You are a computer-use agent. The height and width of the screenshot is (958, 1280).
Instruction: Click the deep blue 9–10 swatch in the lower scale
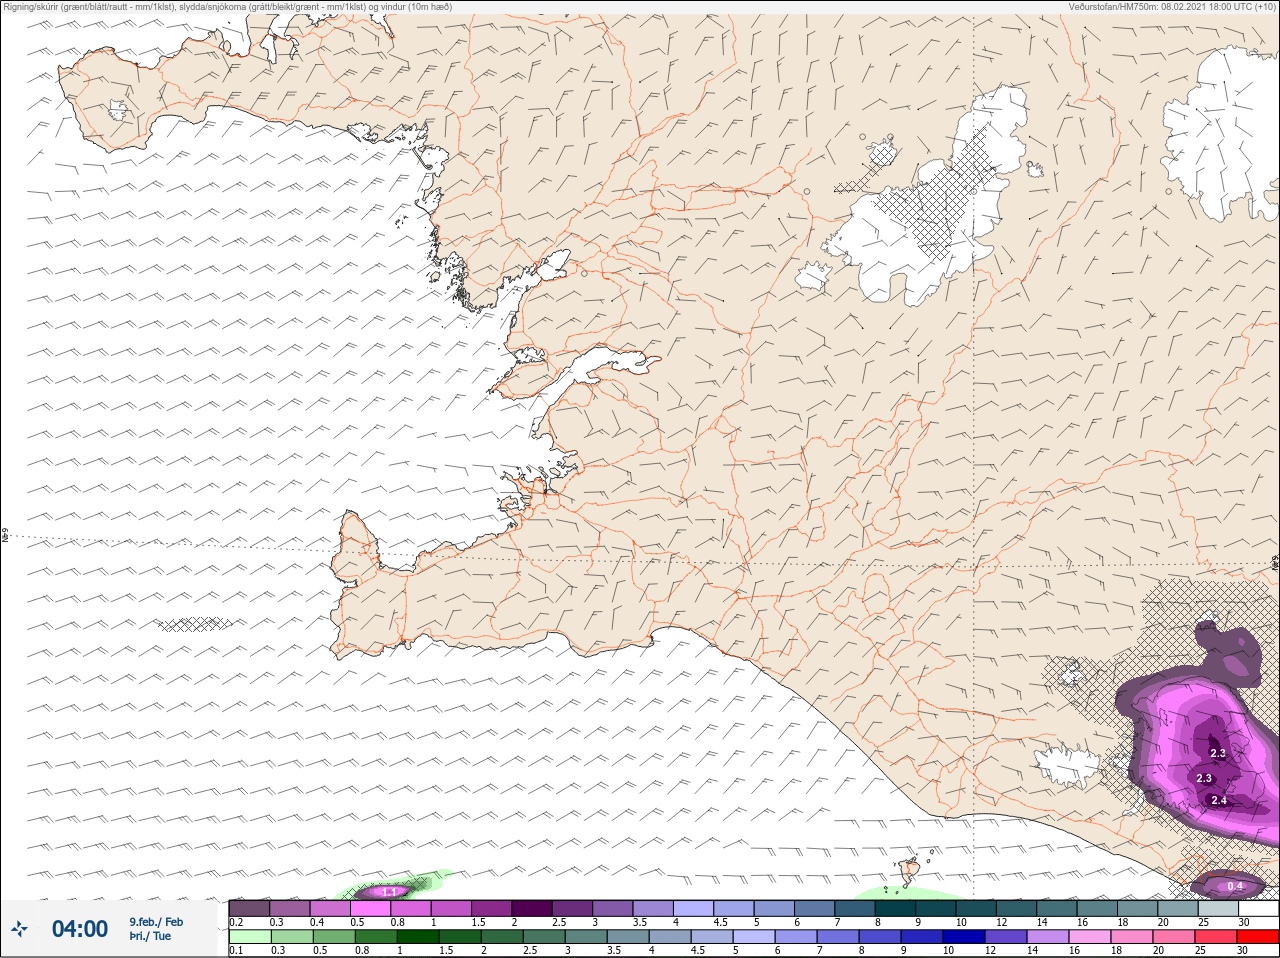click(924, 937)
